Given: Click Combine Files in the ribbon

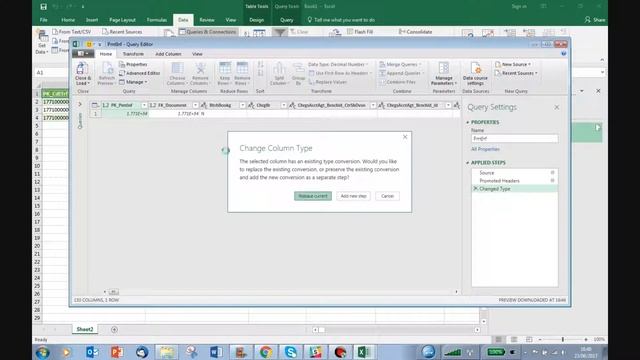Looking at the screenshot, I should [x=398, y=82].
